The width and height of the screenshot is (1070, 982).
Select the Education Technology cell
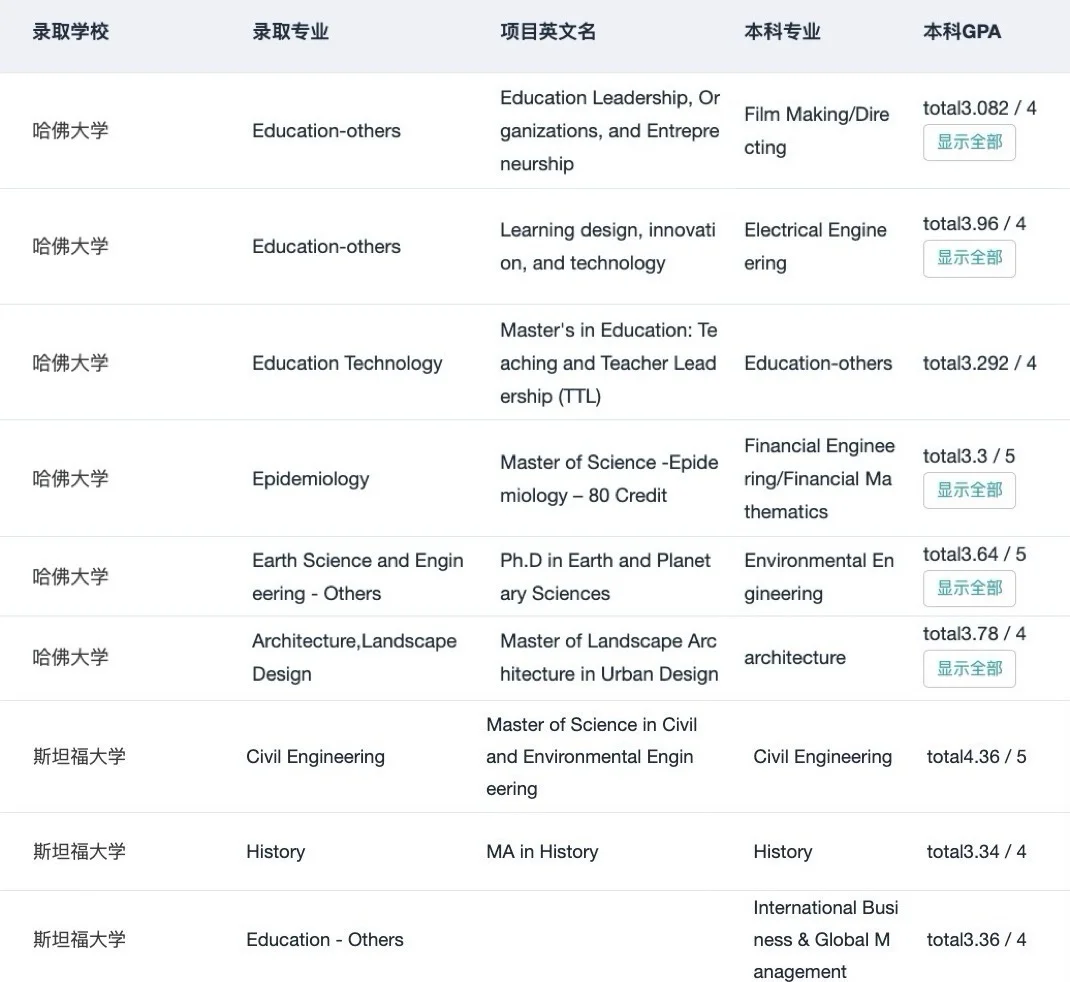[x=347, y=363]
